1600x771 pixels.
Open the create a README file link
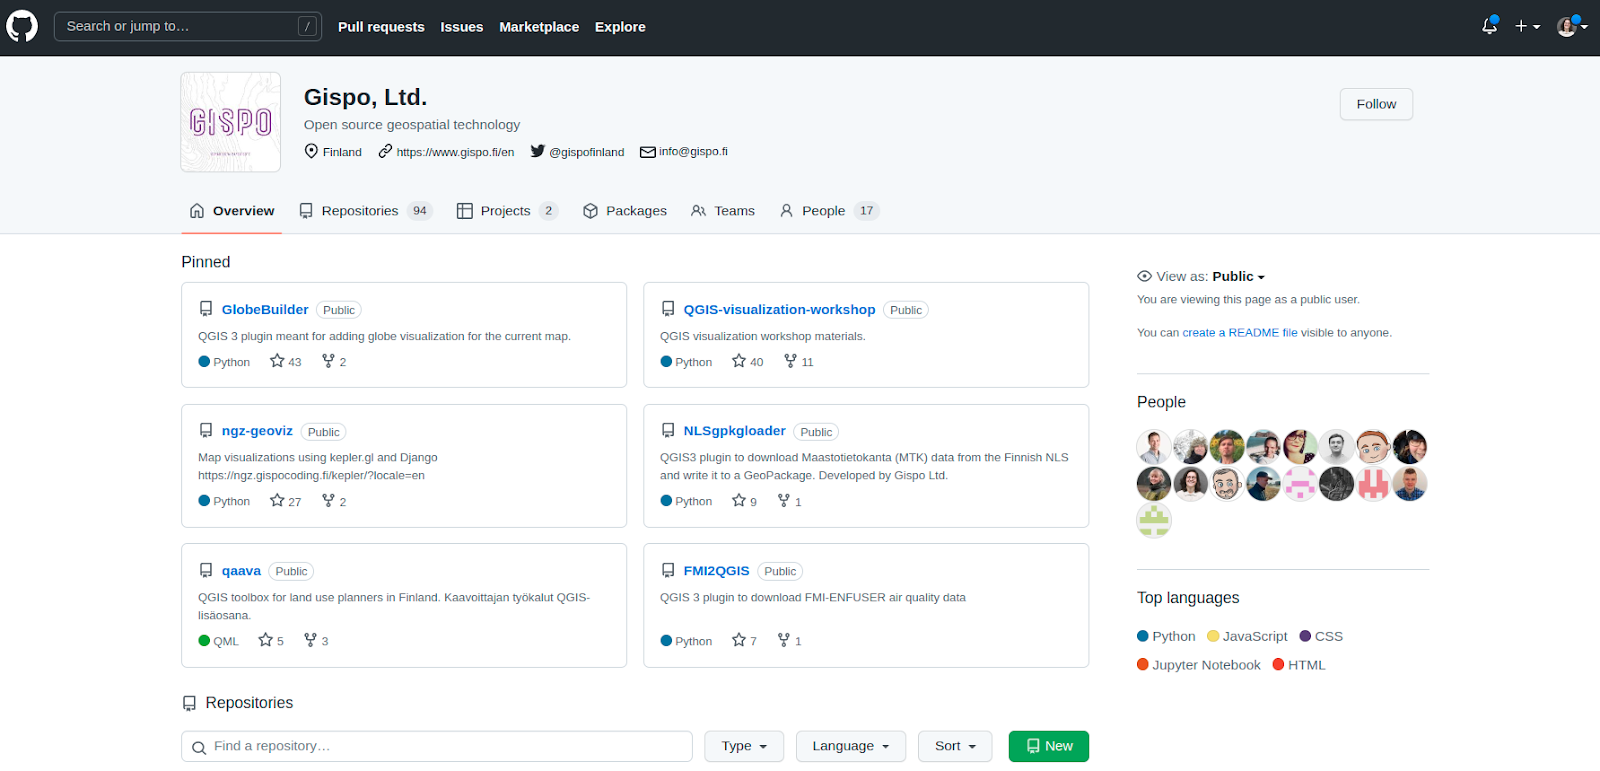[1239, 333]
